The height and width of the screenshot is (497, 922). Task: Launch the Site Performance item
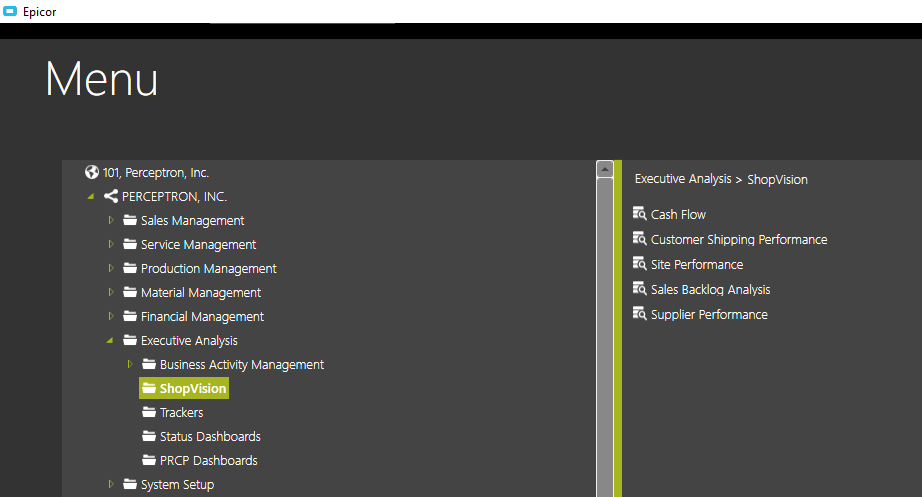(x=697, y=265)
